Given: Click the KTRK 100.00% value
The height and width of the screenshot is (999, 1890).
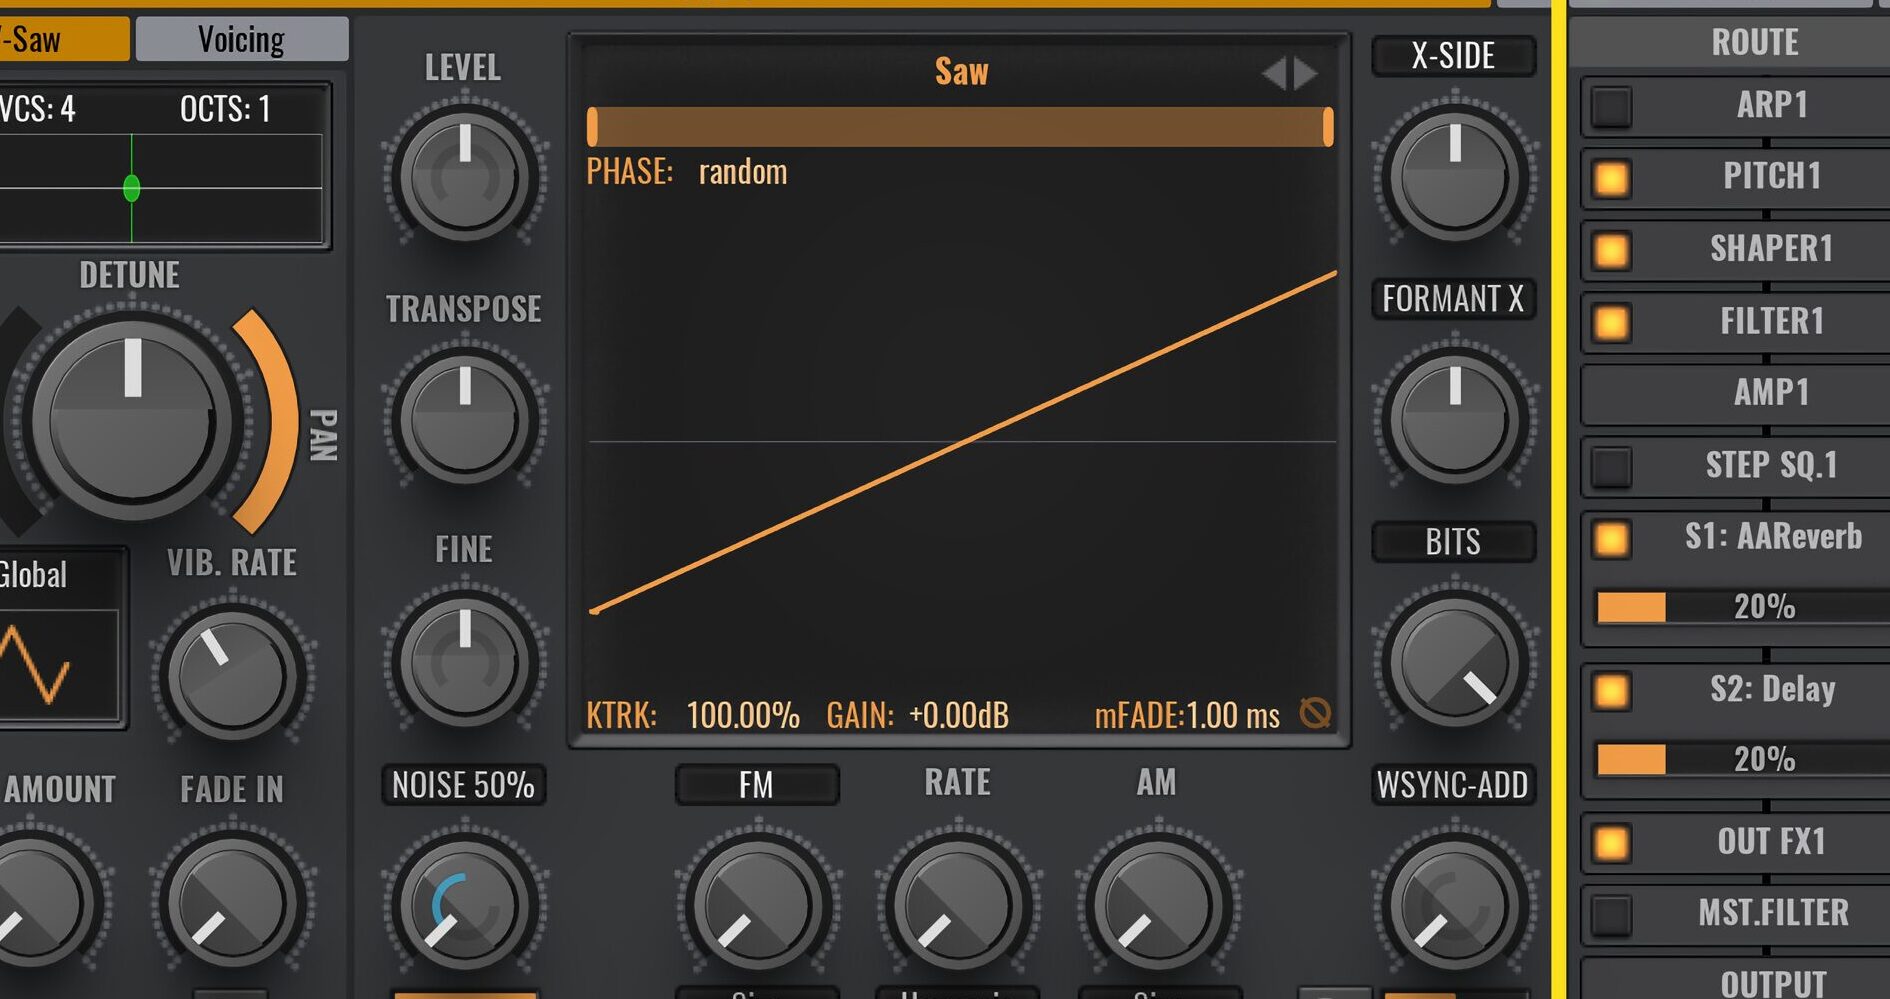Looking at the screenshot, I should tap(742, 715).
